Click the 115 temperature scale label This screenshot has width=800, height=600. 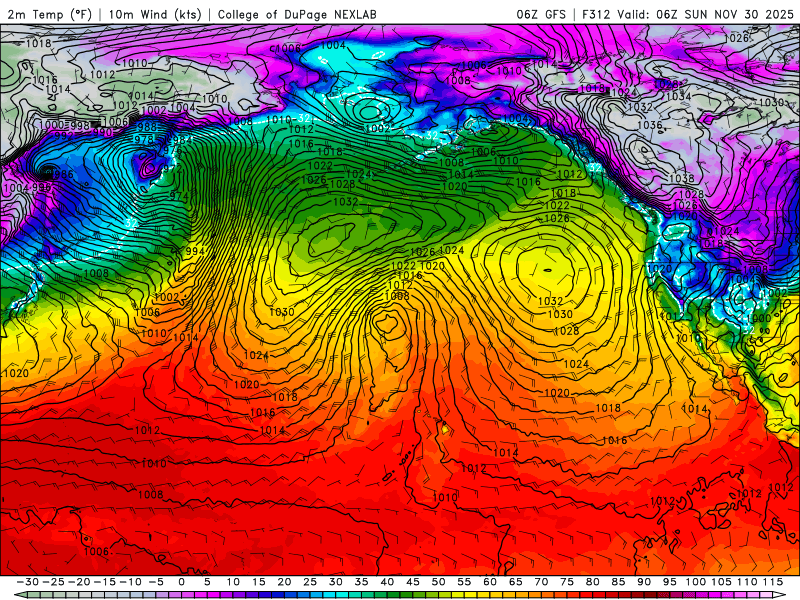pyautogui.click(x=773, y=582)
